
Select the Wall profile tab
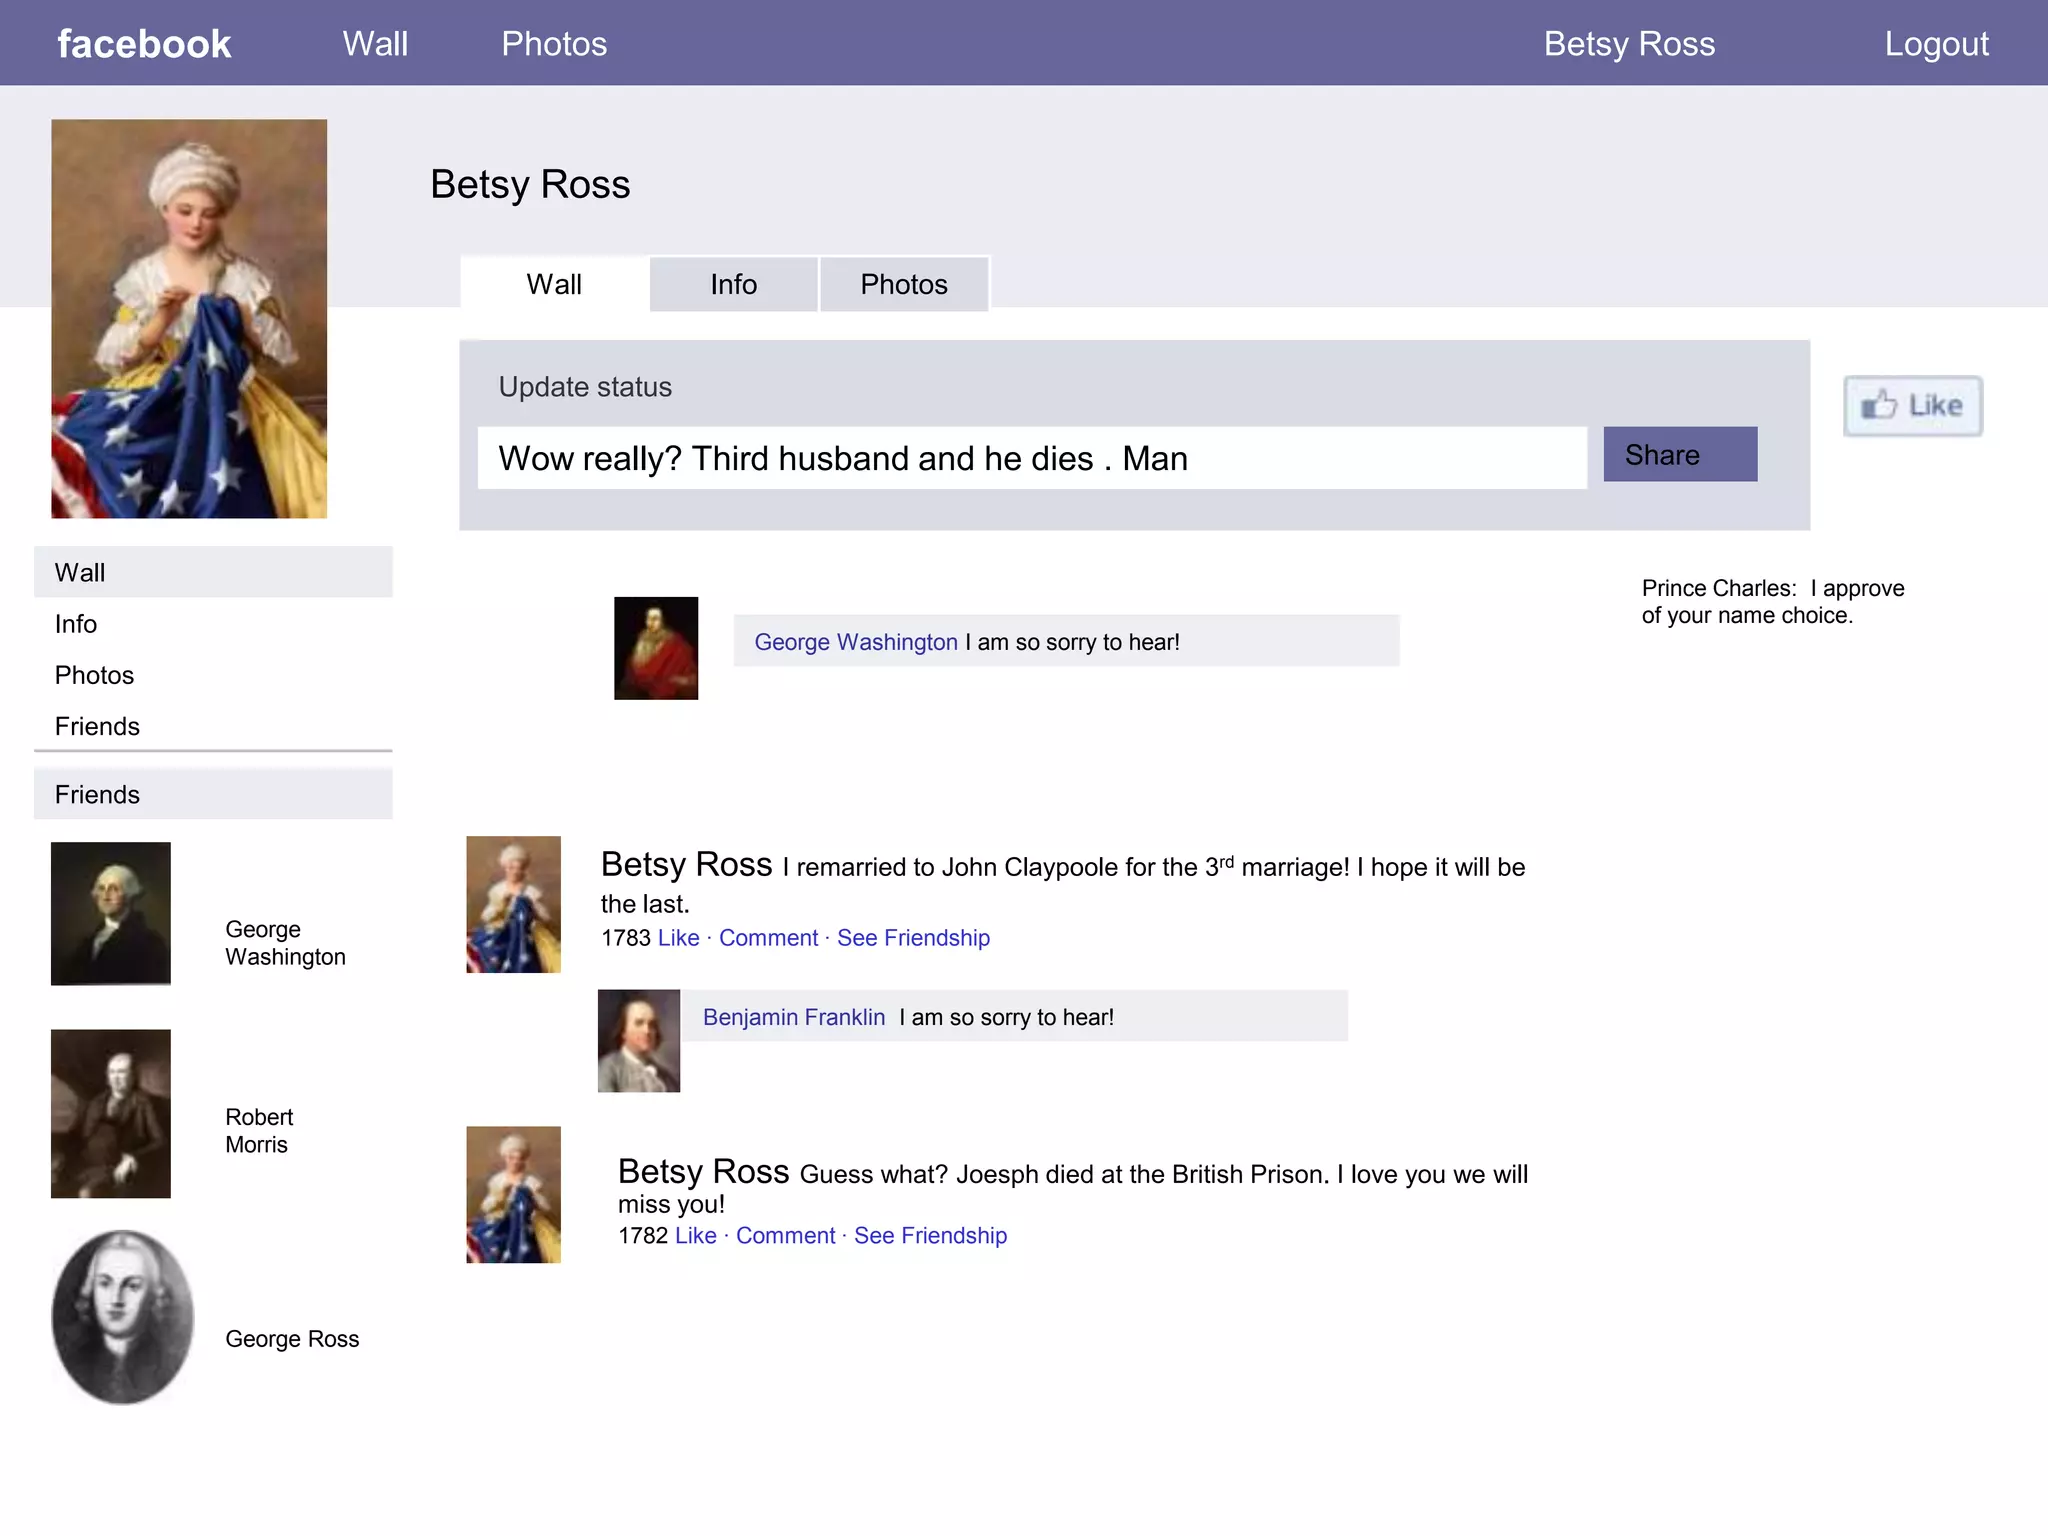point(554,285)
